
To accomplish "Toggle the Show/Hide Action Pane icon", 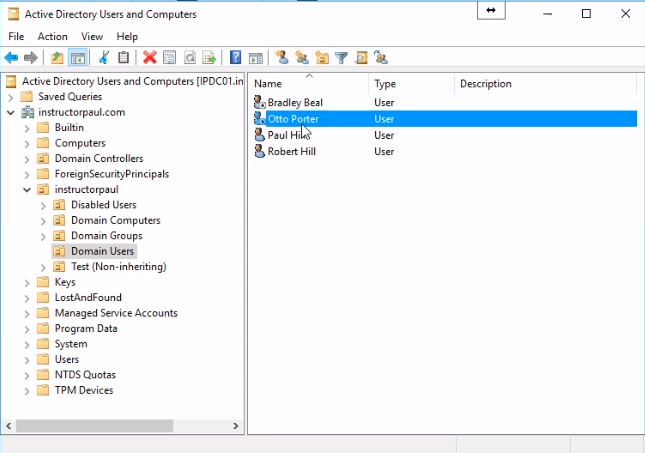I will pos(255,58).
